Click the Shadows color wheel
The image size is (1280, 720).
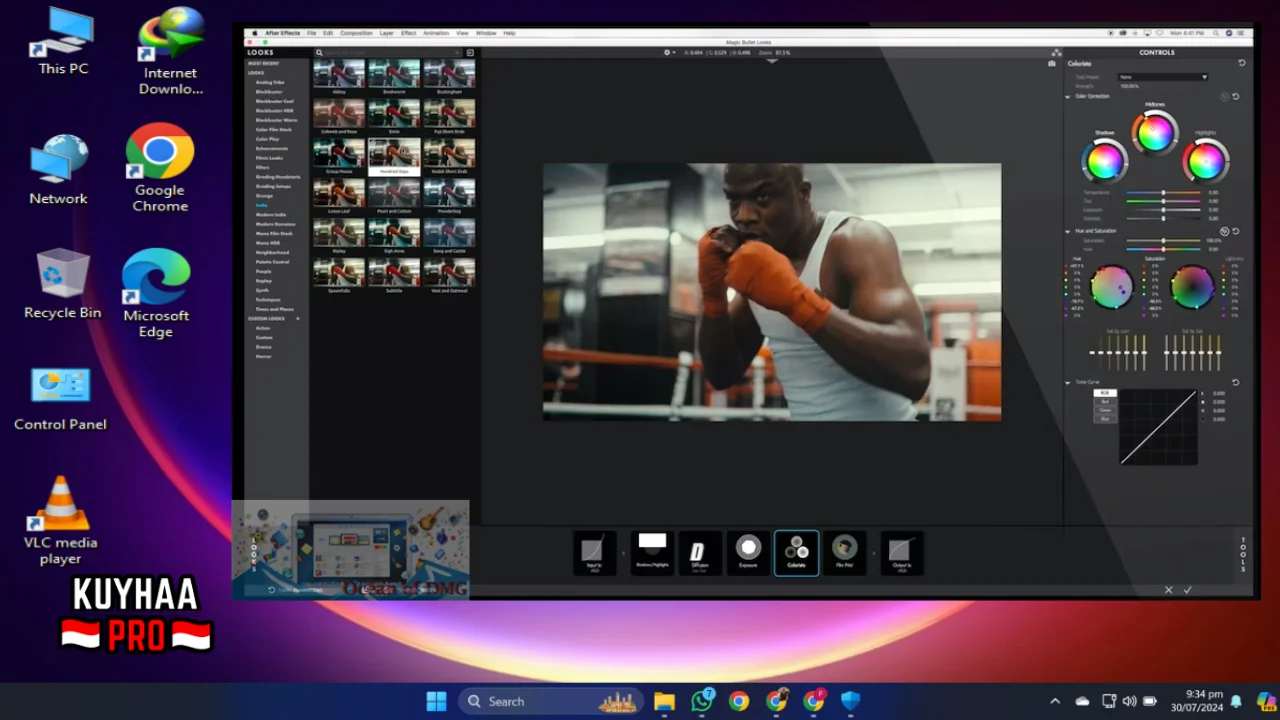point(1105,160)
